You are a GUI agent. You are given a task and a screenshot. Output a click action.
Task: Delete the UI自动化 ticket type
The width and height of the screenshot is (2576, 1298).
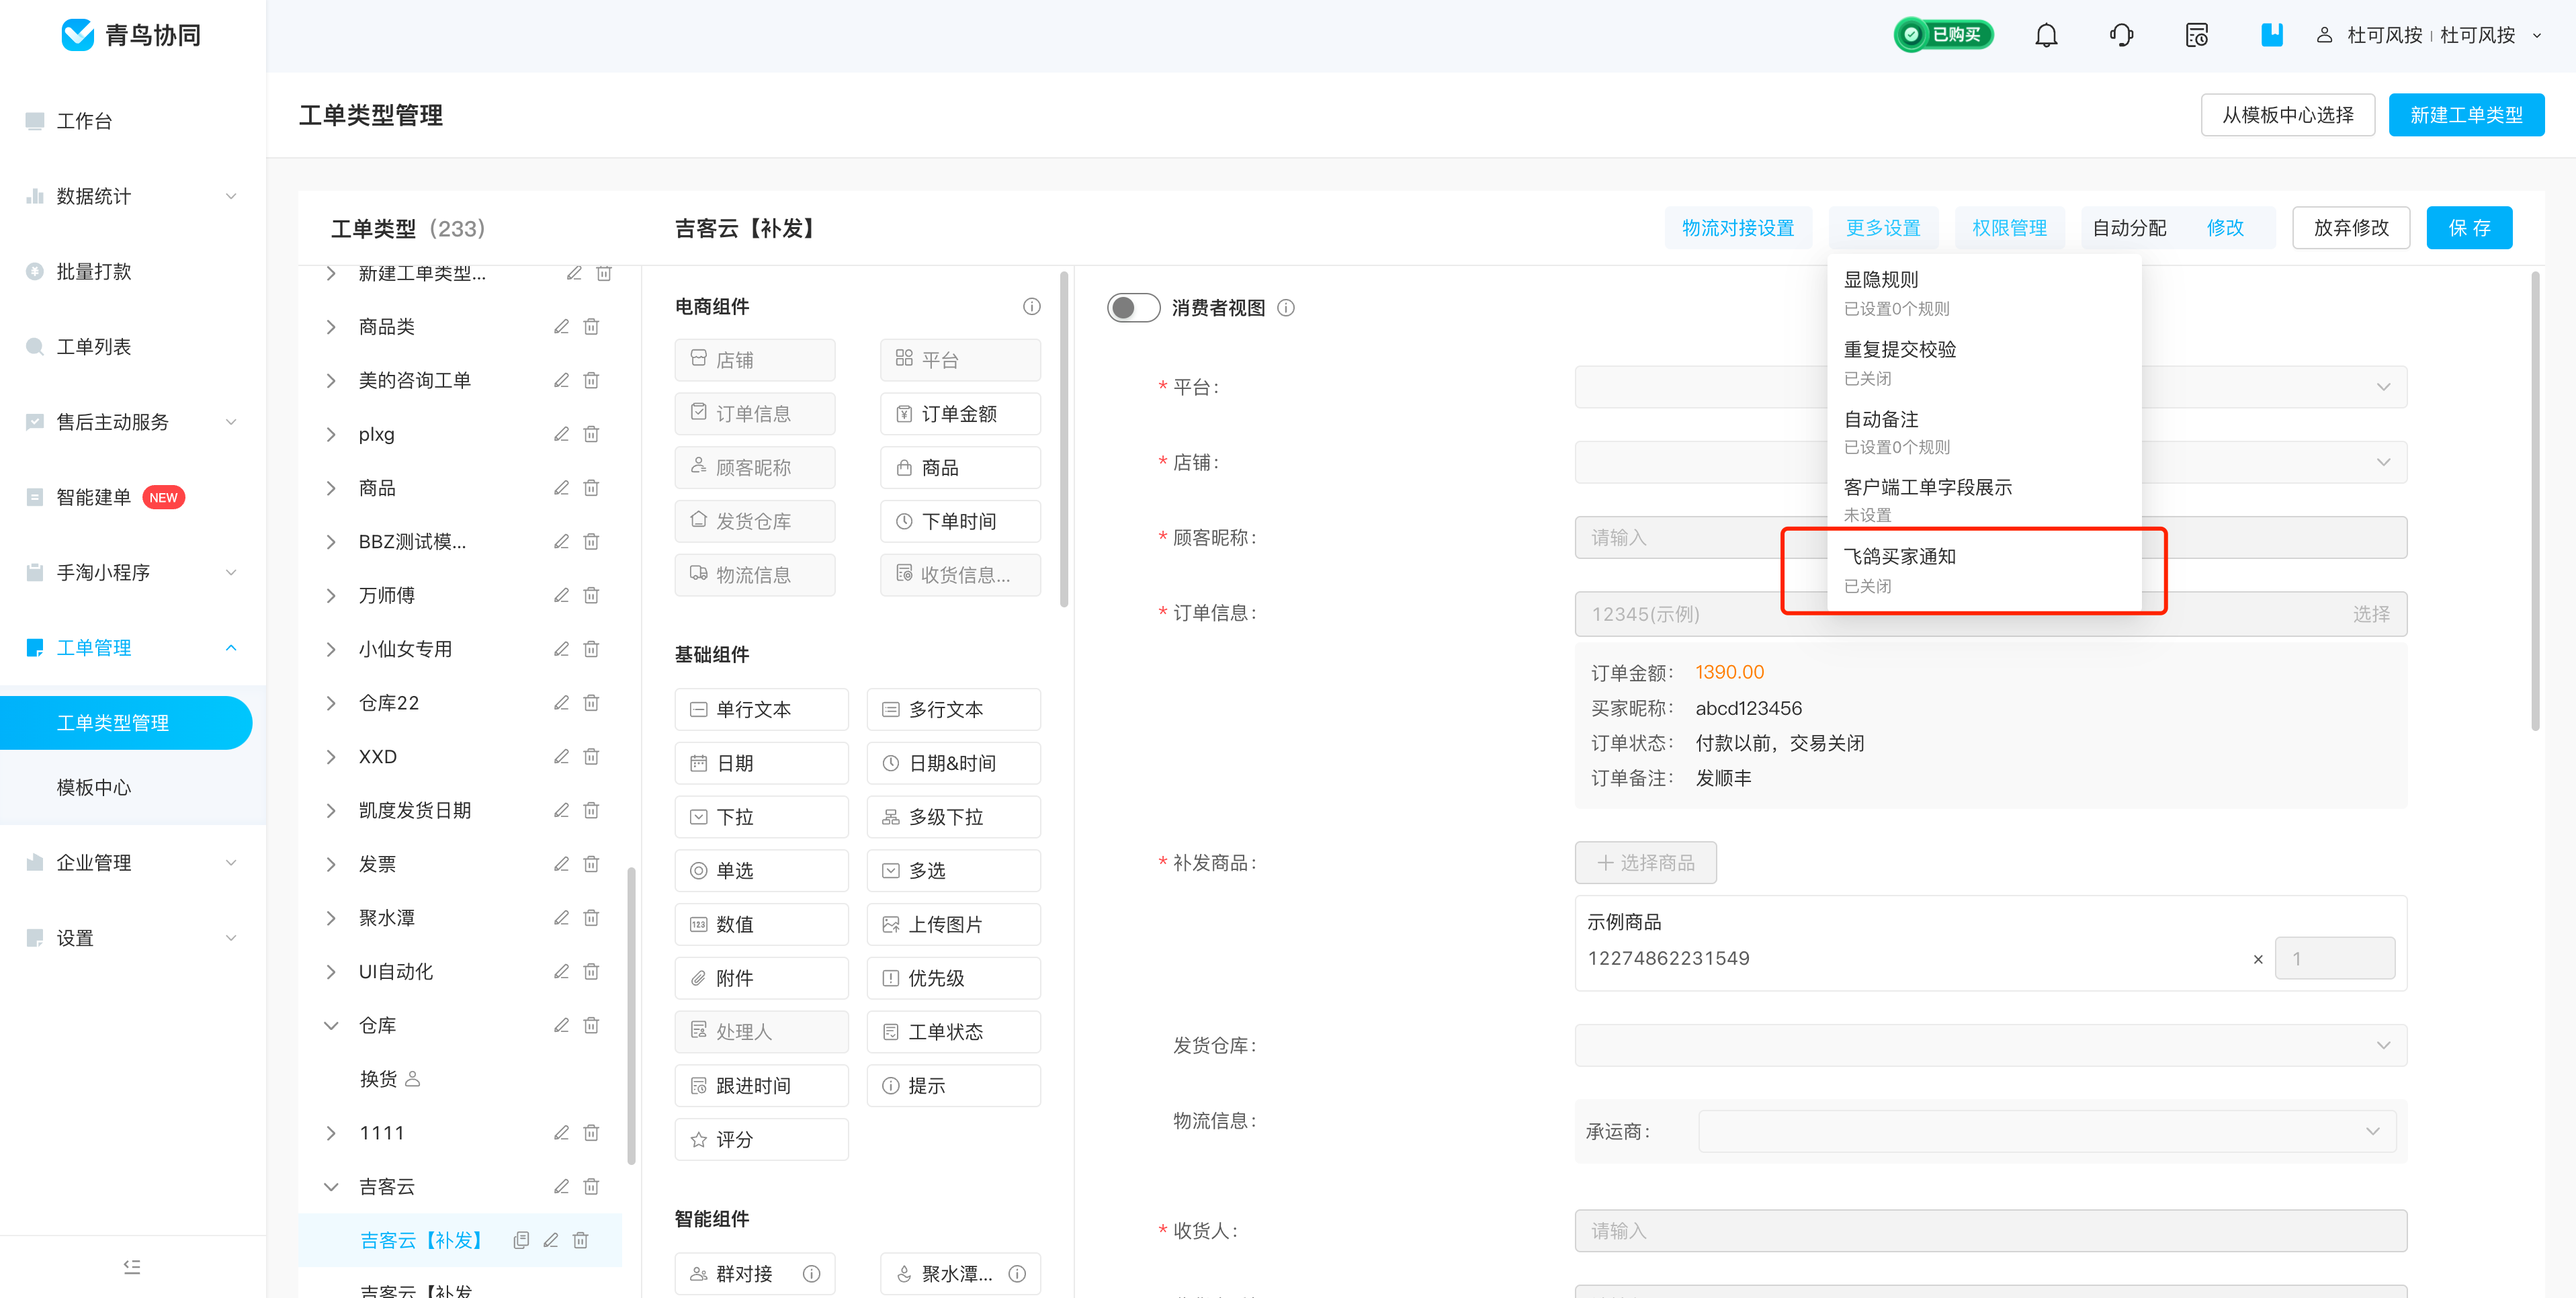click(x=591, y=971)
